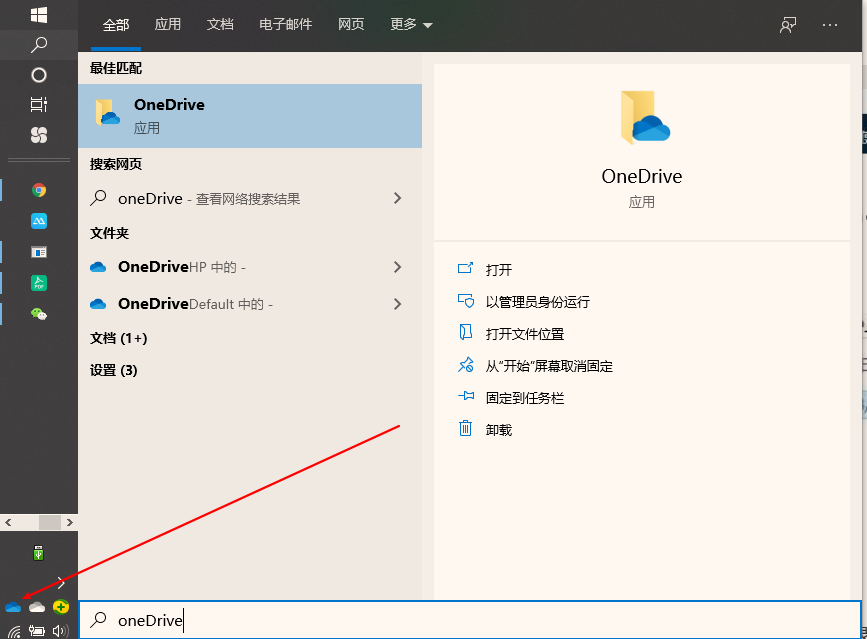This screenshot has height=639, width=867.
Task: Click the blue OneDrive cloud in the system tray
Action: [x=12, y=606]
